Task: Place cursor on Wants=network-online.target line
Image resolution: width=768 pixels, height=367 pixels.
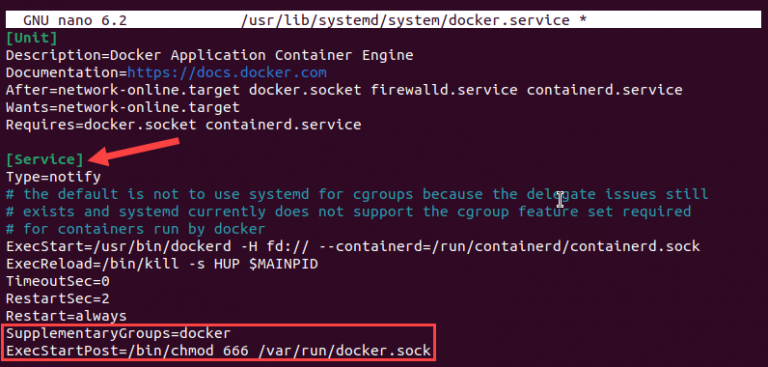Action: coord(123,107)
